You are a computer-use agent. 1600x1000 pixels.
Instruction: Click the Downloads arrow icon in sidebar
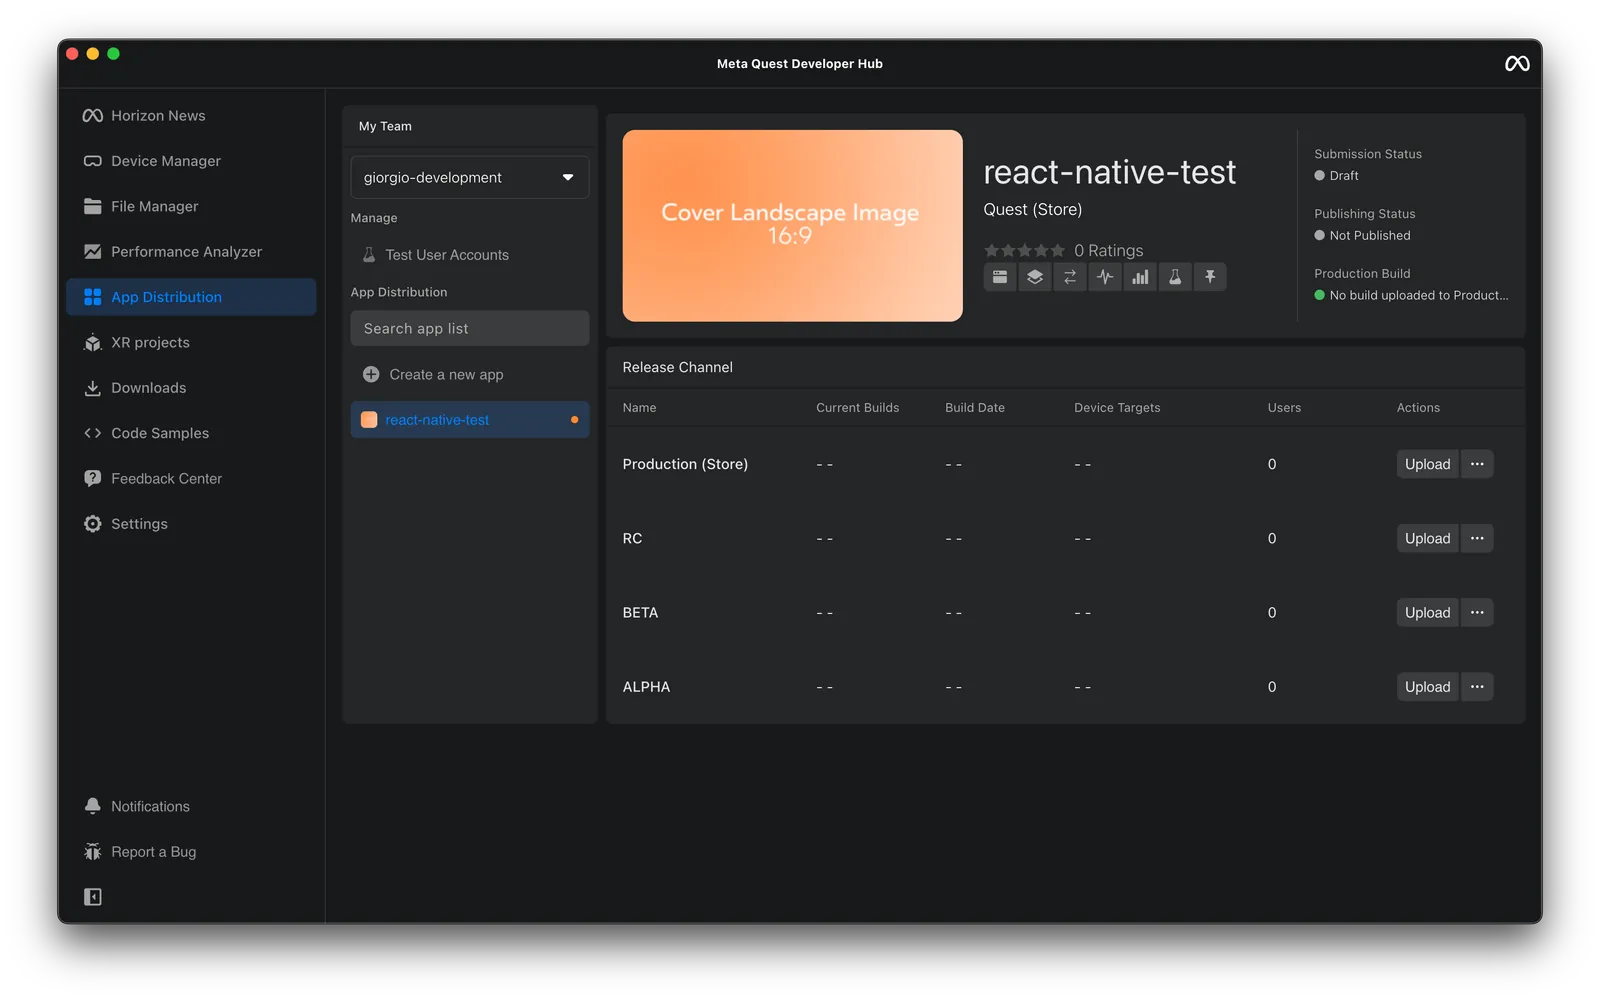click(93, 388)
